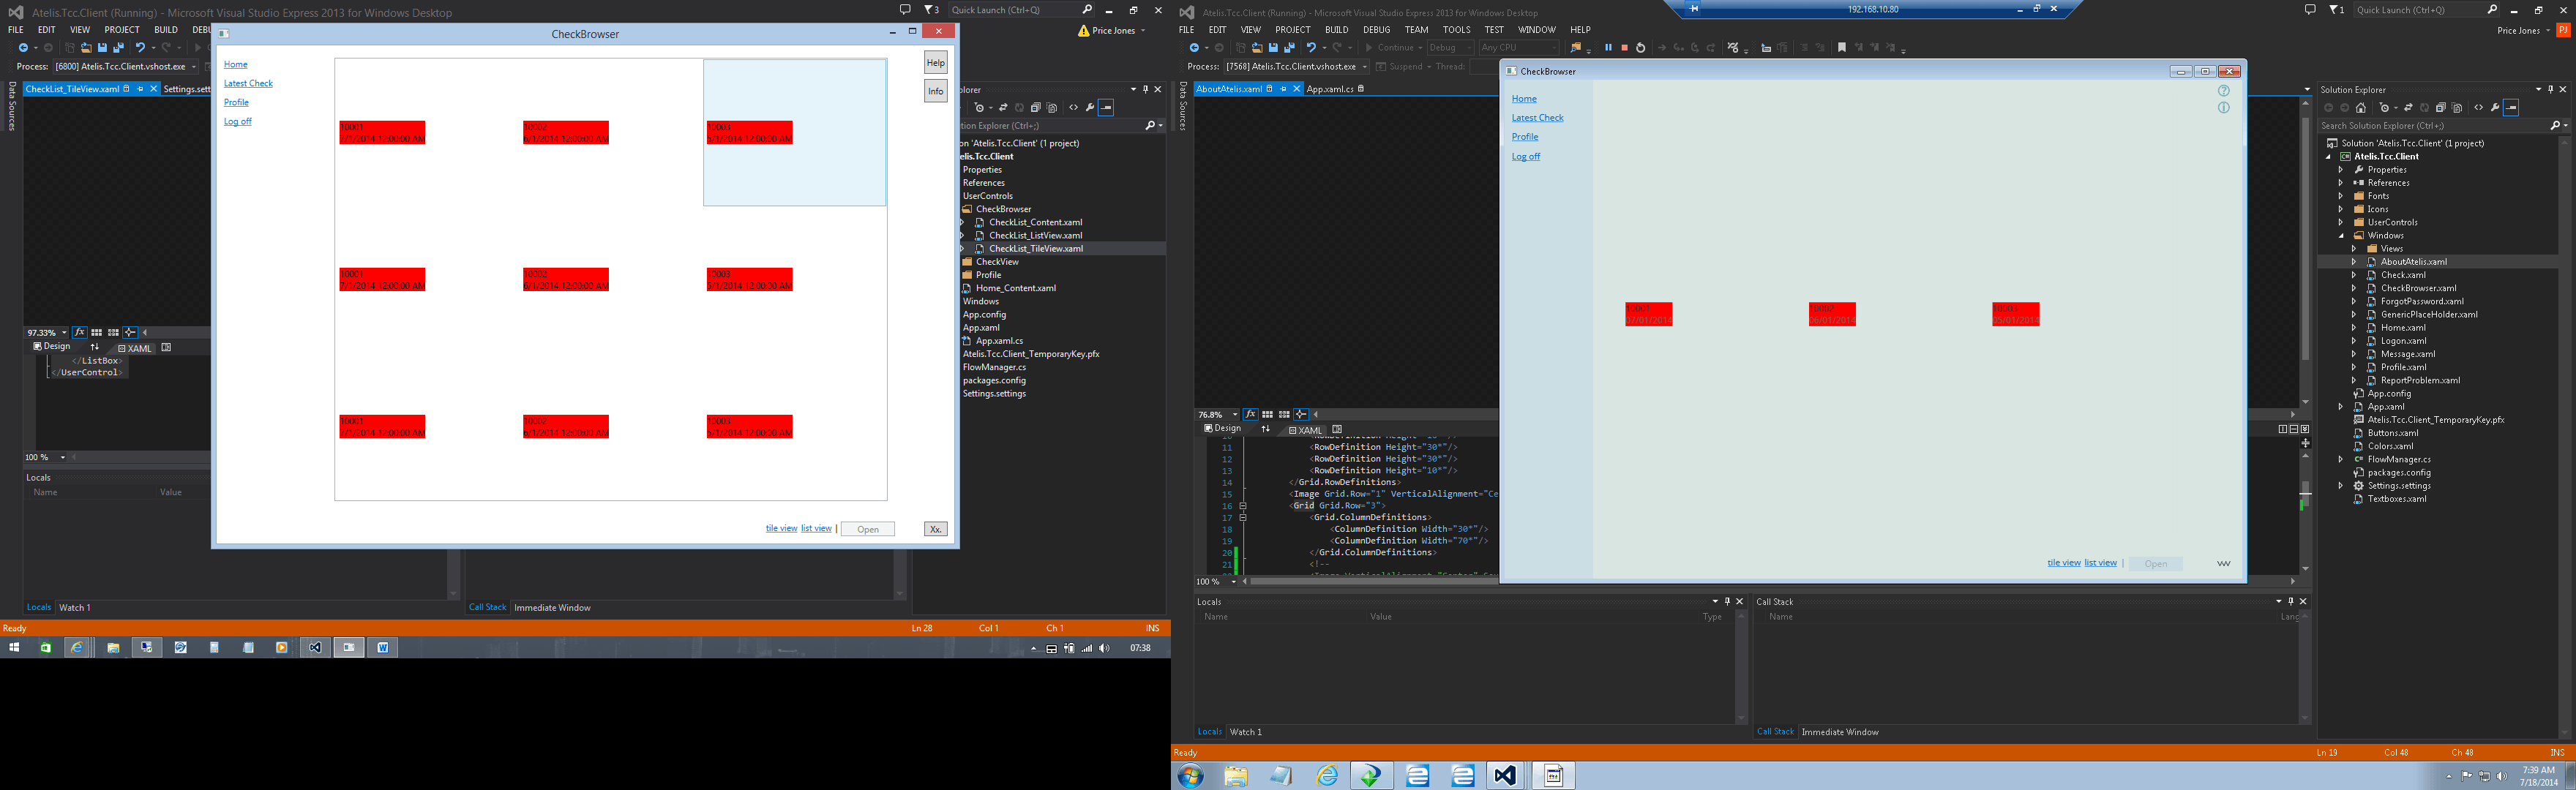Click Home icon in right Solution Explorer
2576x790 pixels.
(2361, 108)
